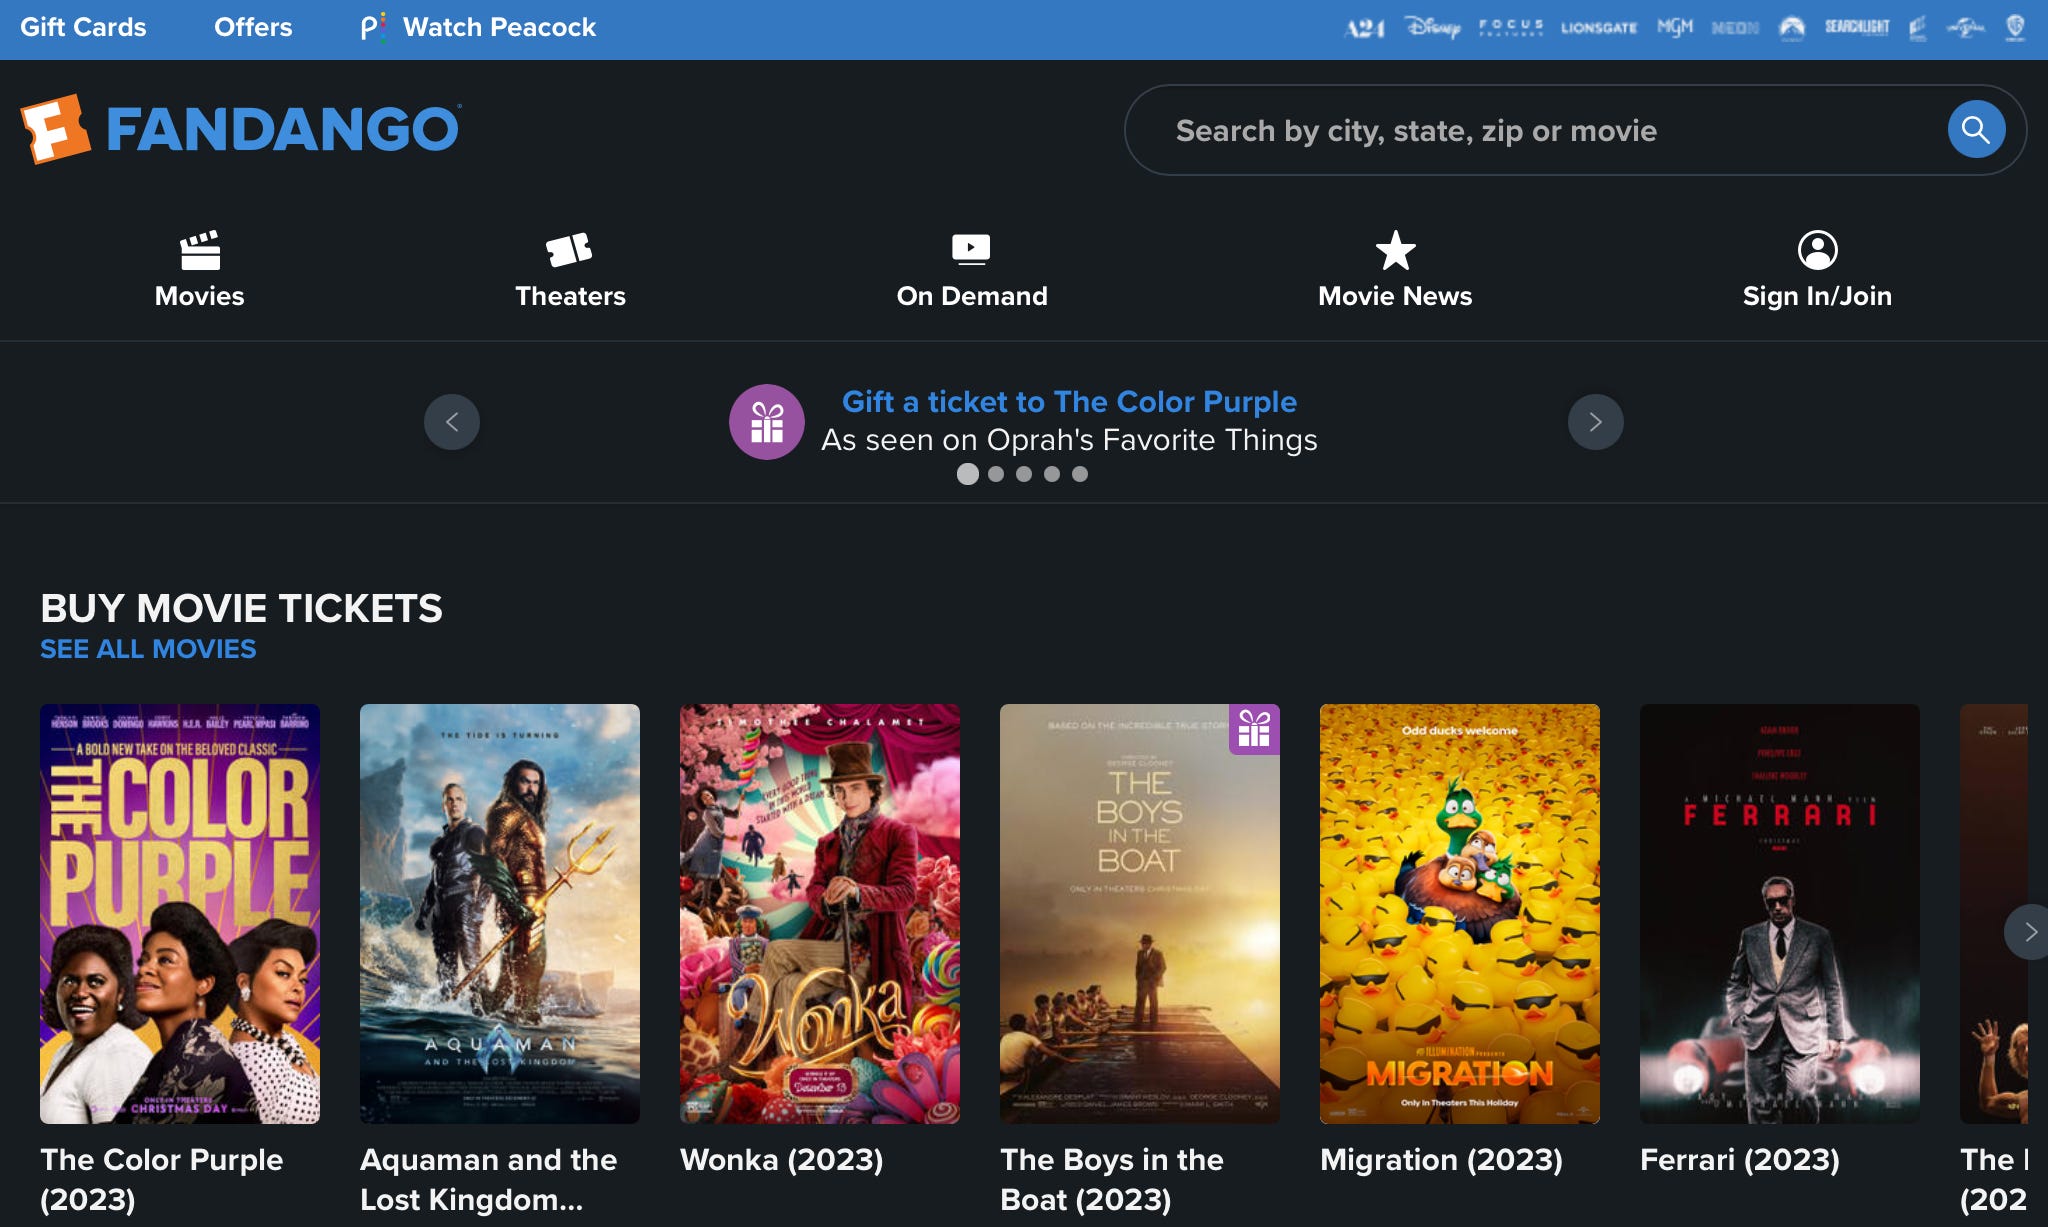Viewport: 2048px width, 1227px height.
Task: Click the Universal globe logo
Action: coord(1966,27)
